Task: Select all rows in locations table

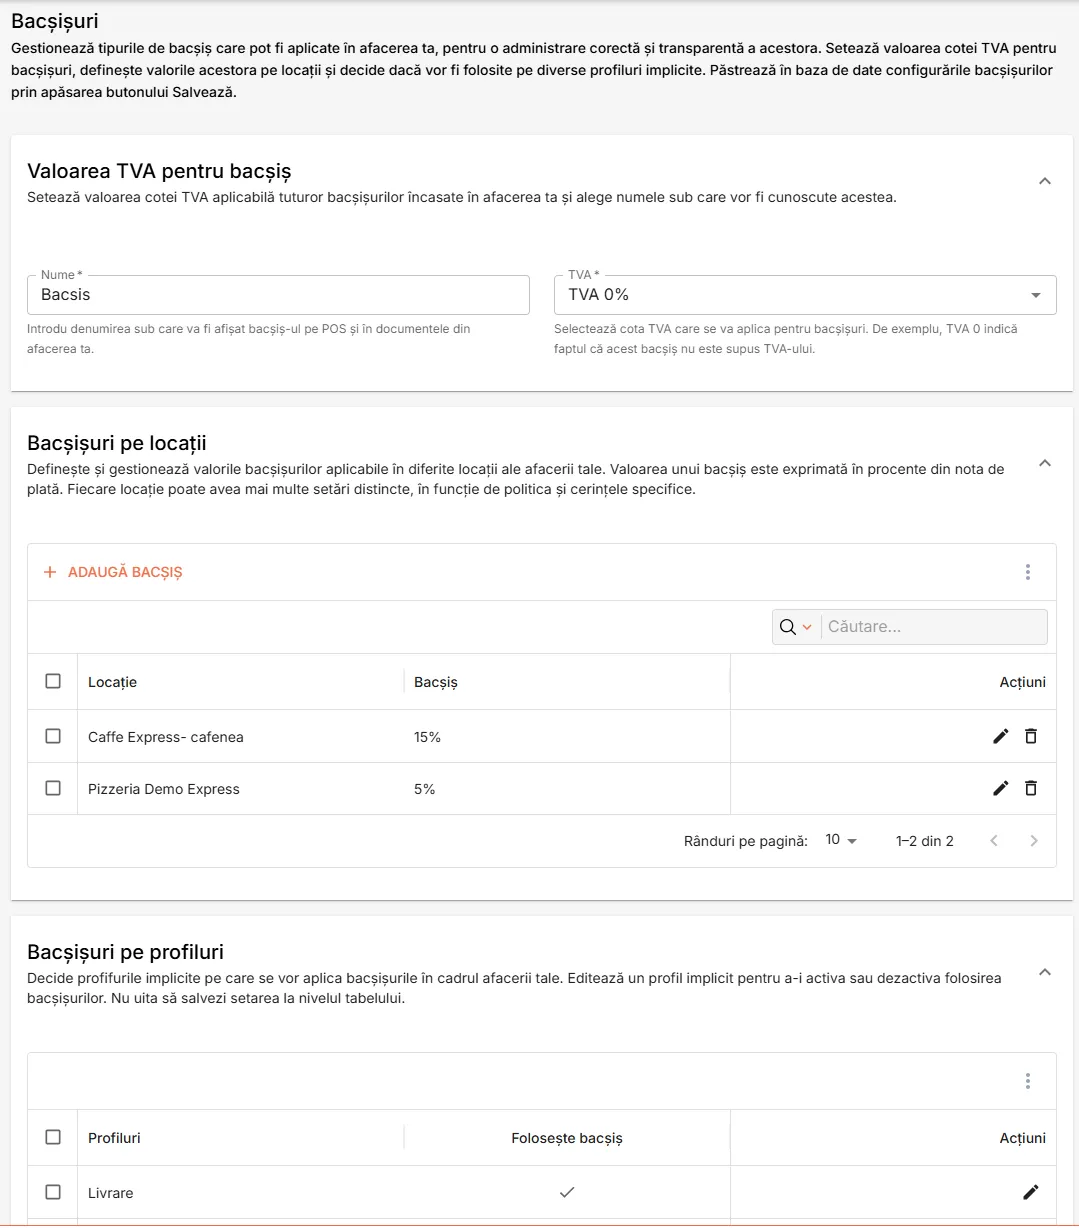Action: pos(53,681)
